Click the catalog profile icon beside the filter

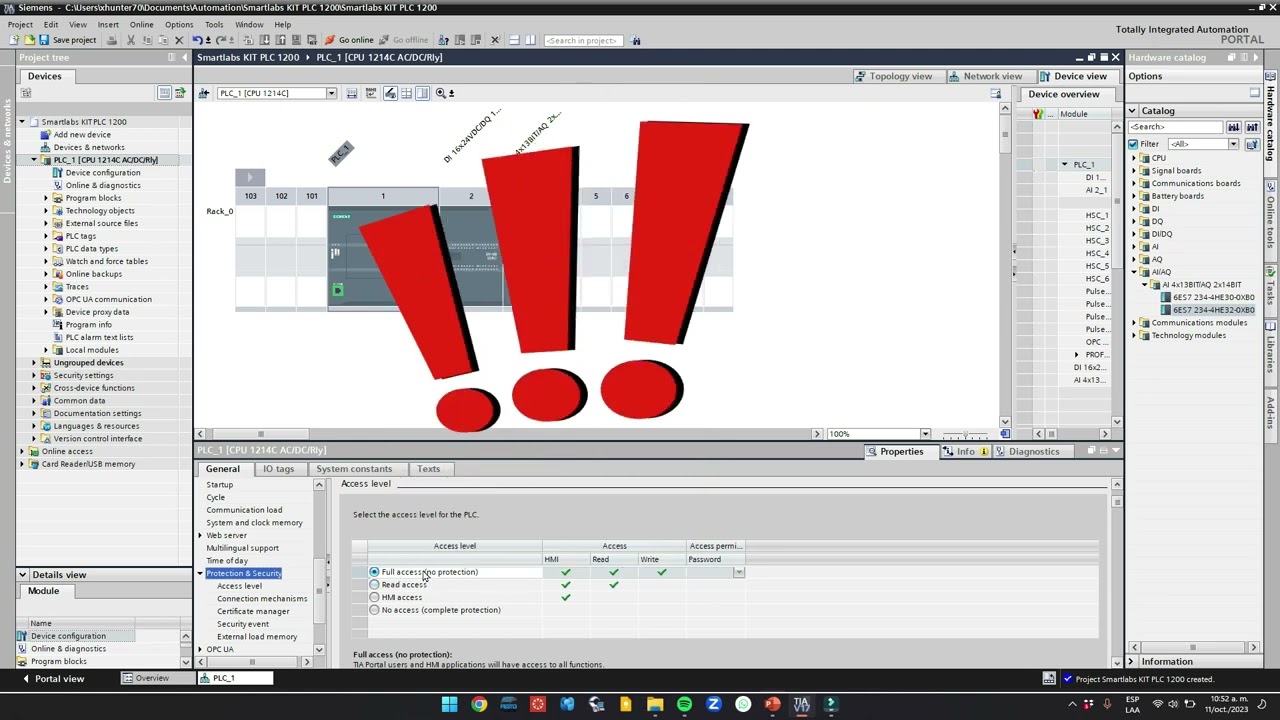point(1252,144)
